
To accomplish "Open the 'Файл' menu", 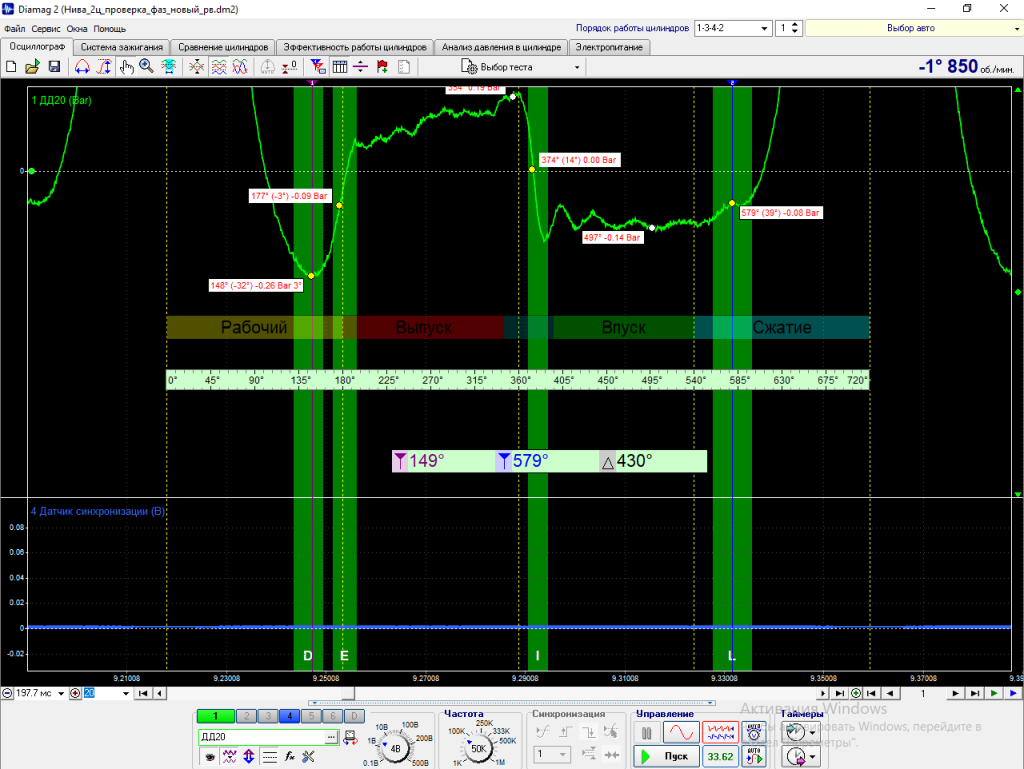I will [x=14, y=29].
